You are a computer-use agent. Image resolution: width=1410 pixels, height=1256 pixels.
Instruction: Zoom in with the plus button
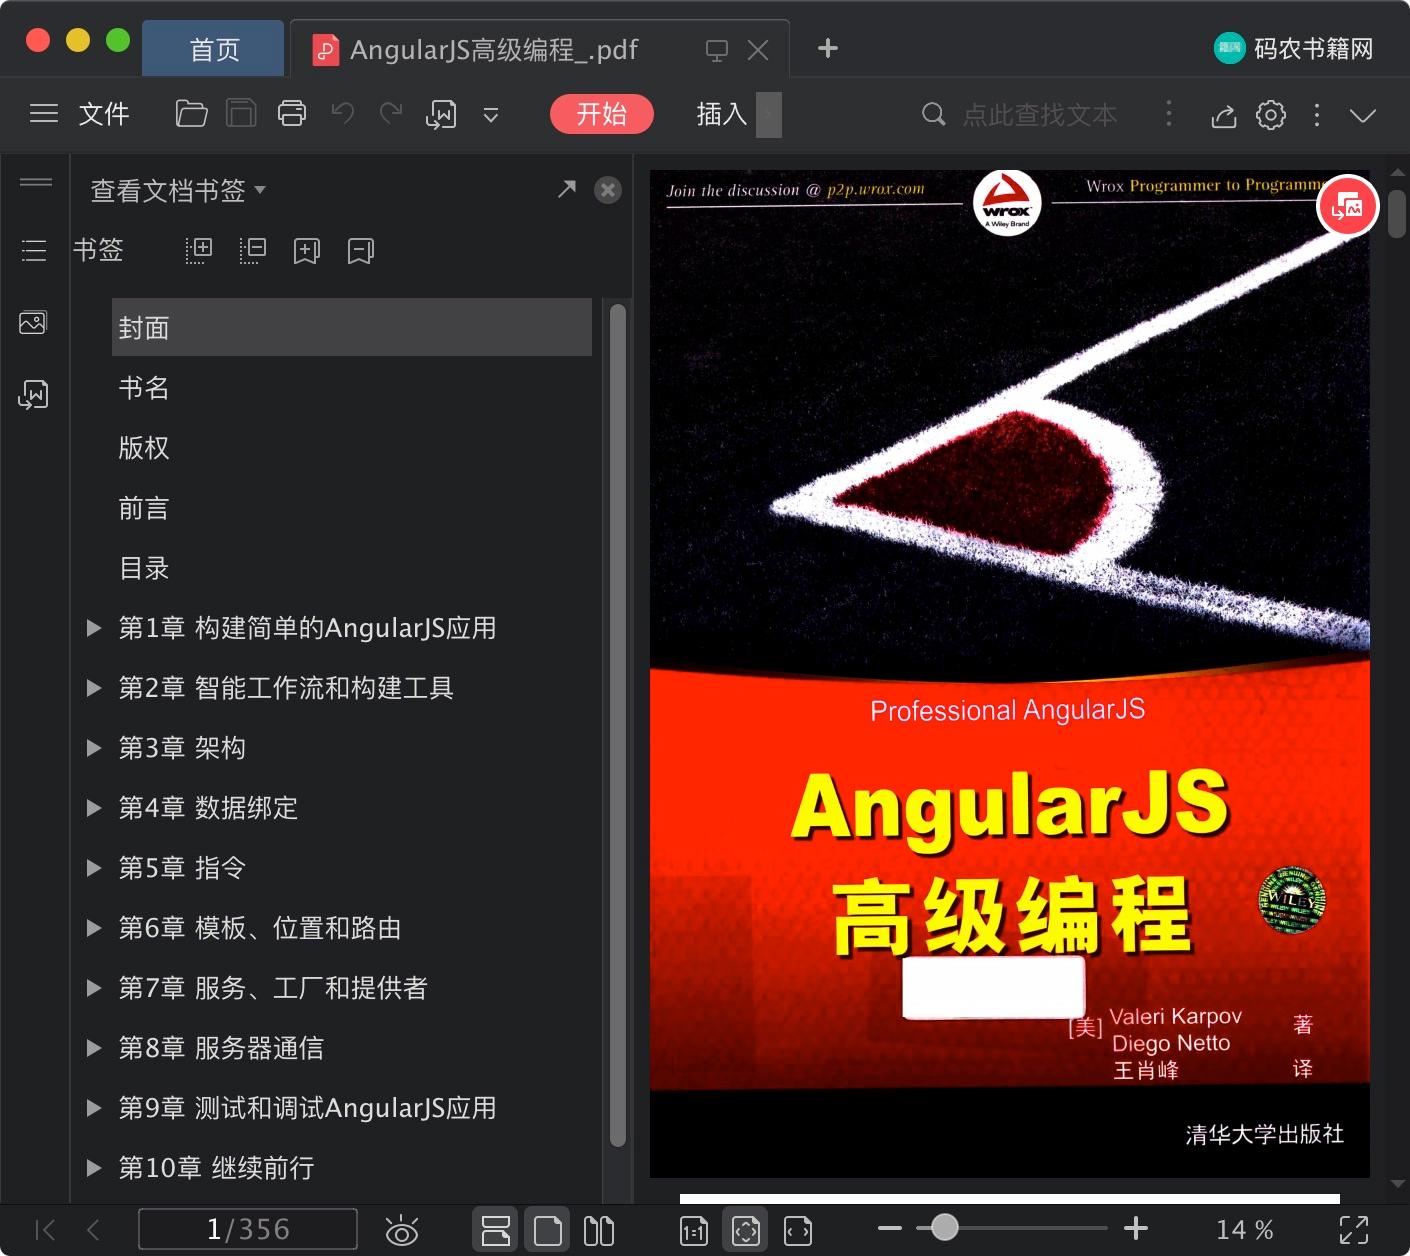(1136, 1228)
